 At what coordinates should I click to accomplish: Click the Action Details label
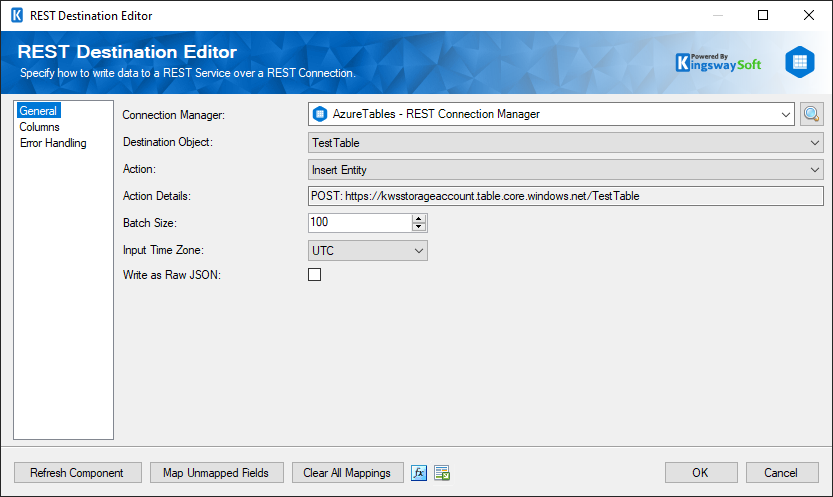(157, 196)
